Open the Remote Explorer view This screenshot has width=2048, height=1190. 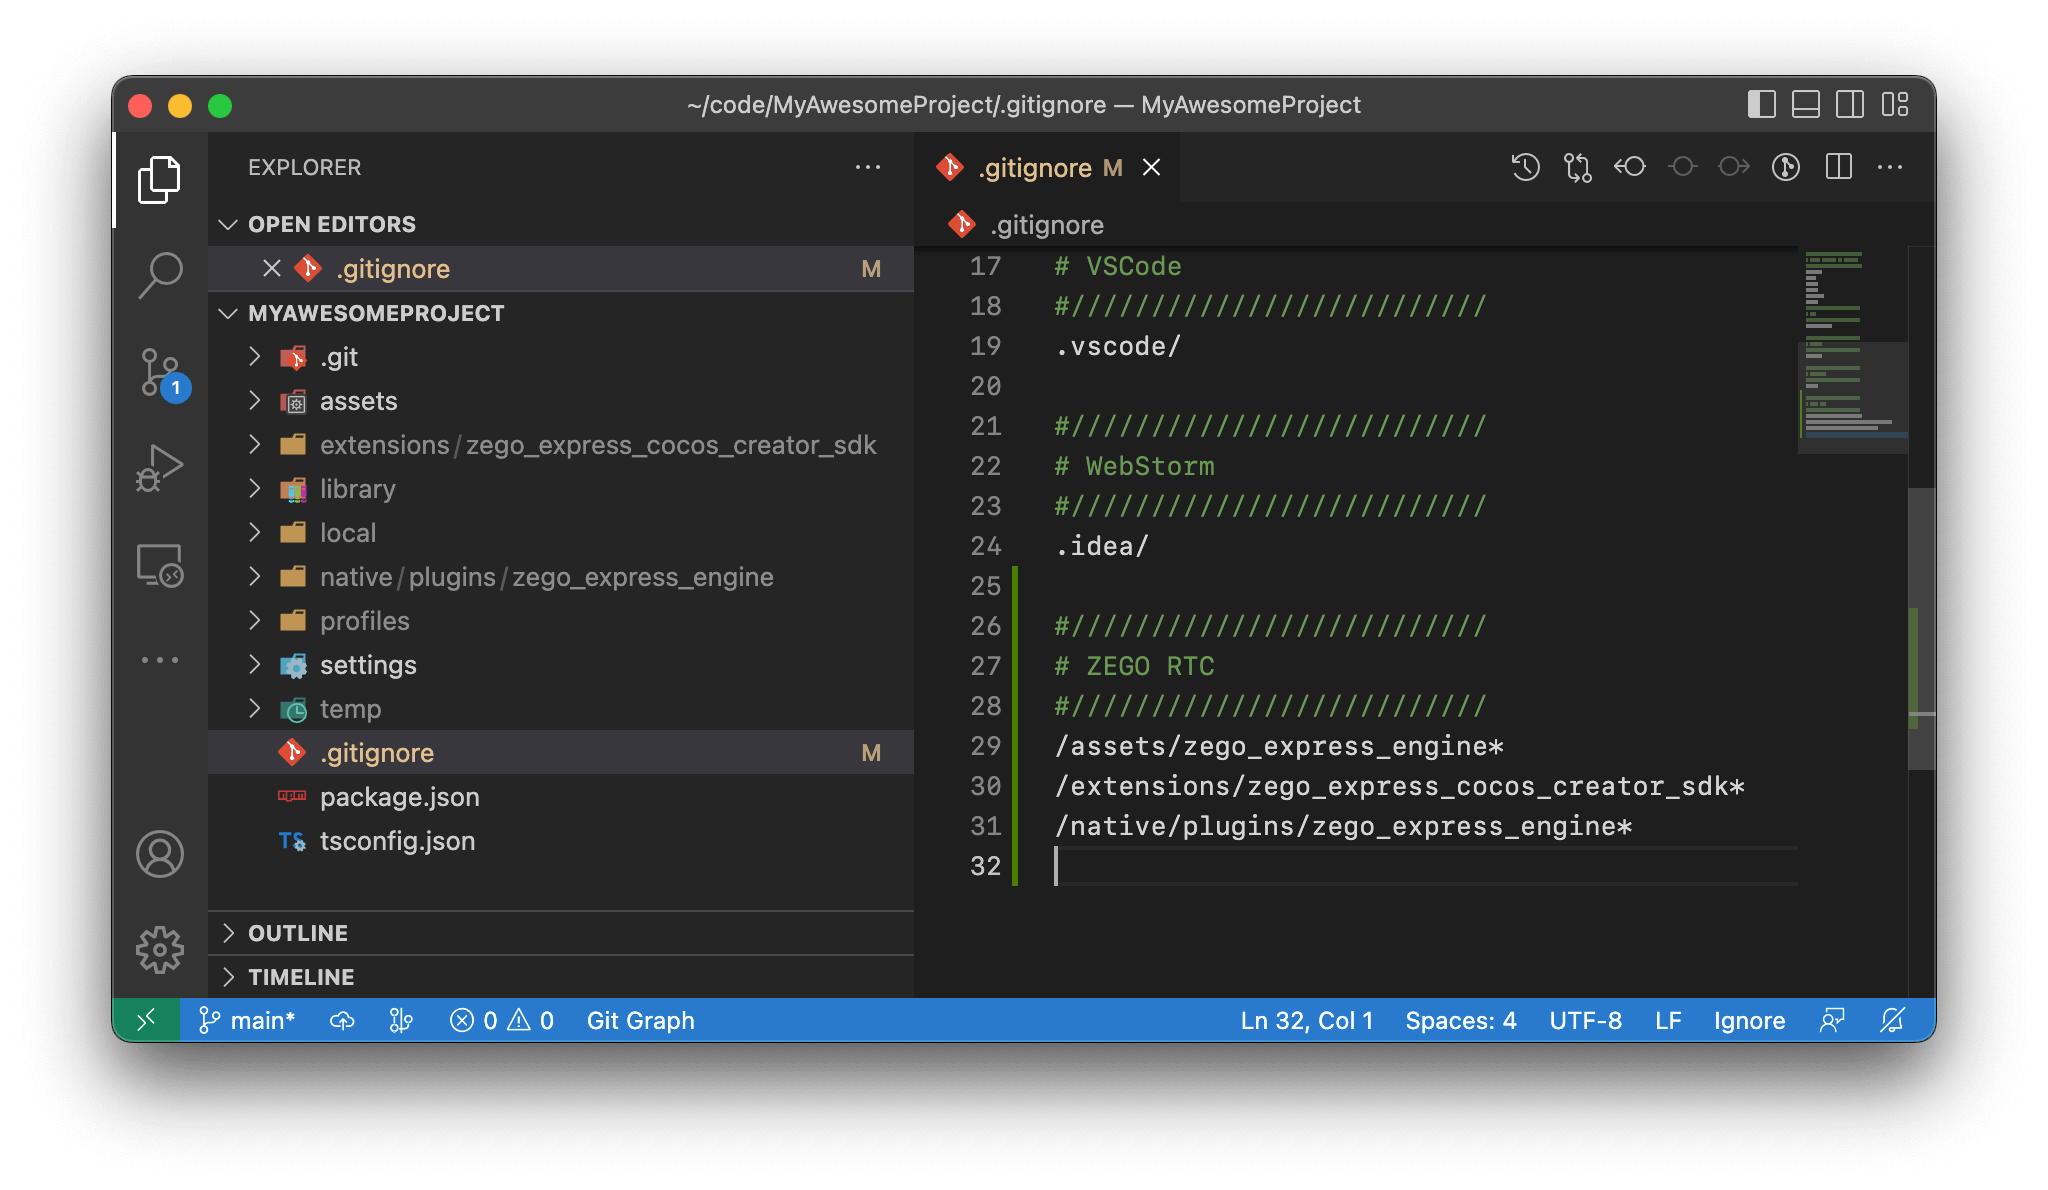[160, 566]
